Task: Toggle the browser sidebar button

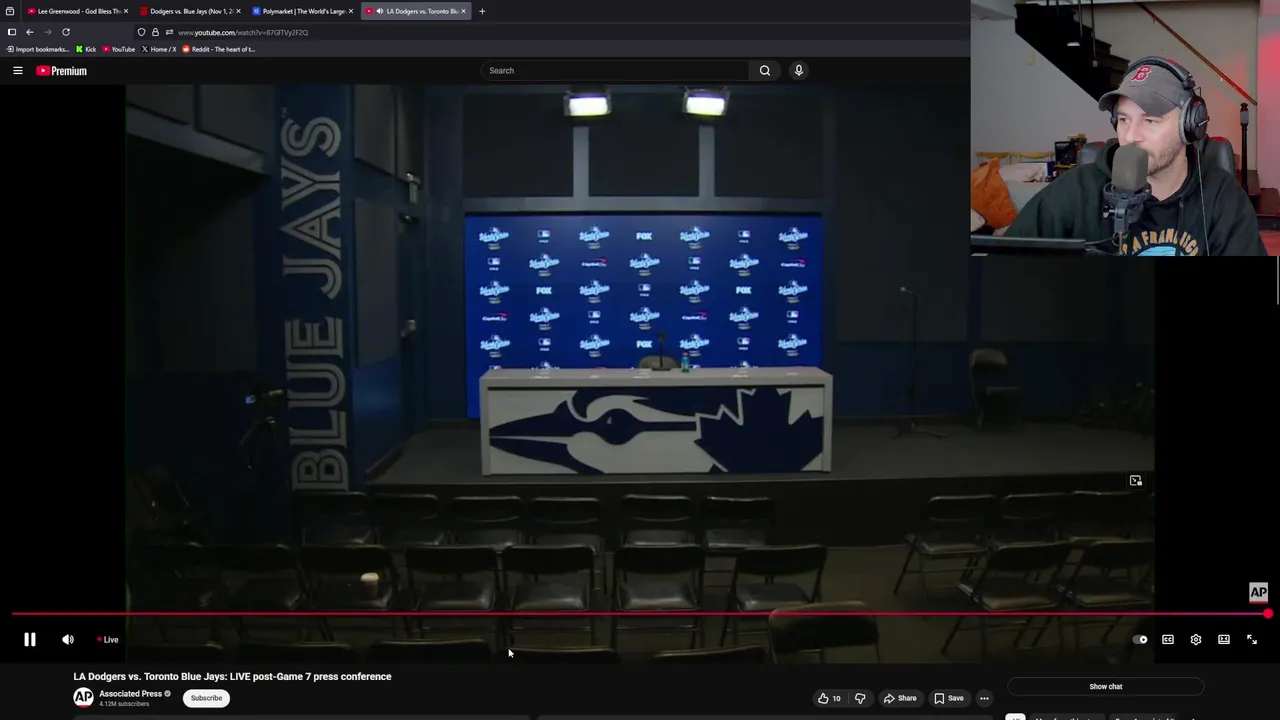Action: pos(11,32)
